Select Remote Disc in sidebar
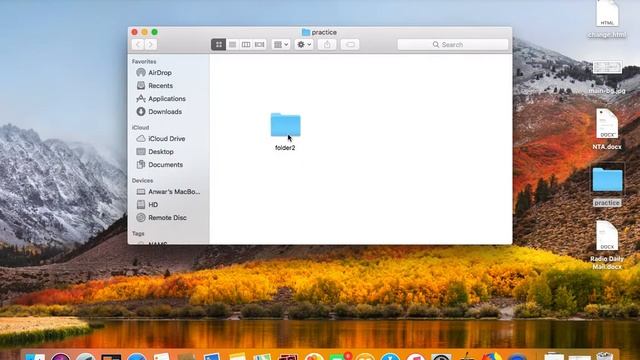Screen dimensions: 640x360 (168, 218)
